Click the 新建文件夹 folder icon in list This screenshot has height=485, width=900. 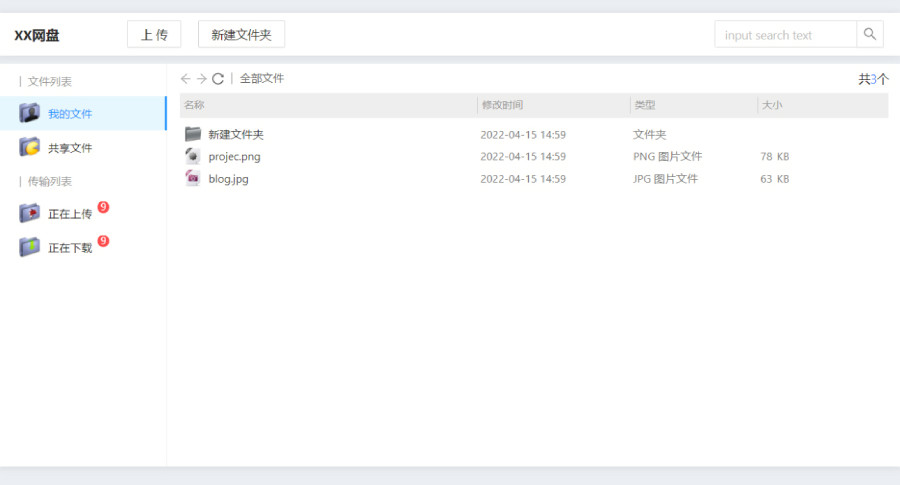pos(193,134)
